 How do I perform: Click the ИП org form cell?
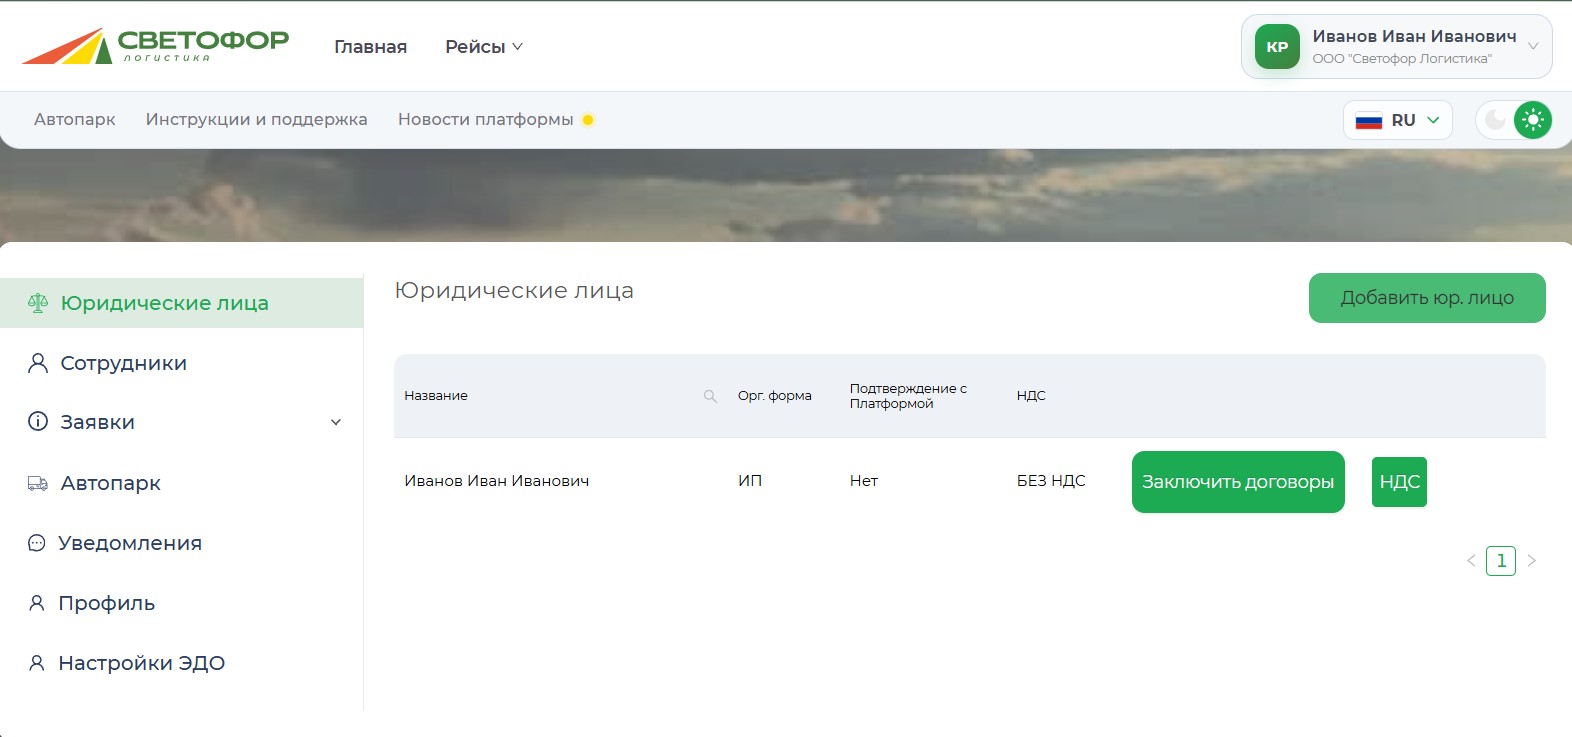(x=750, y=481)
